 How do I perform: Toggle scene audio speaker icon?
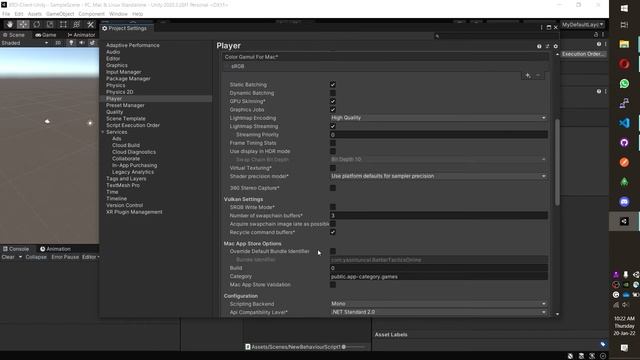82,43
